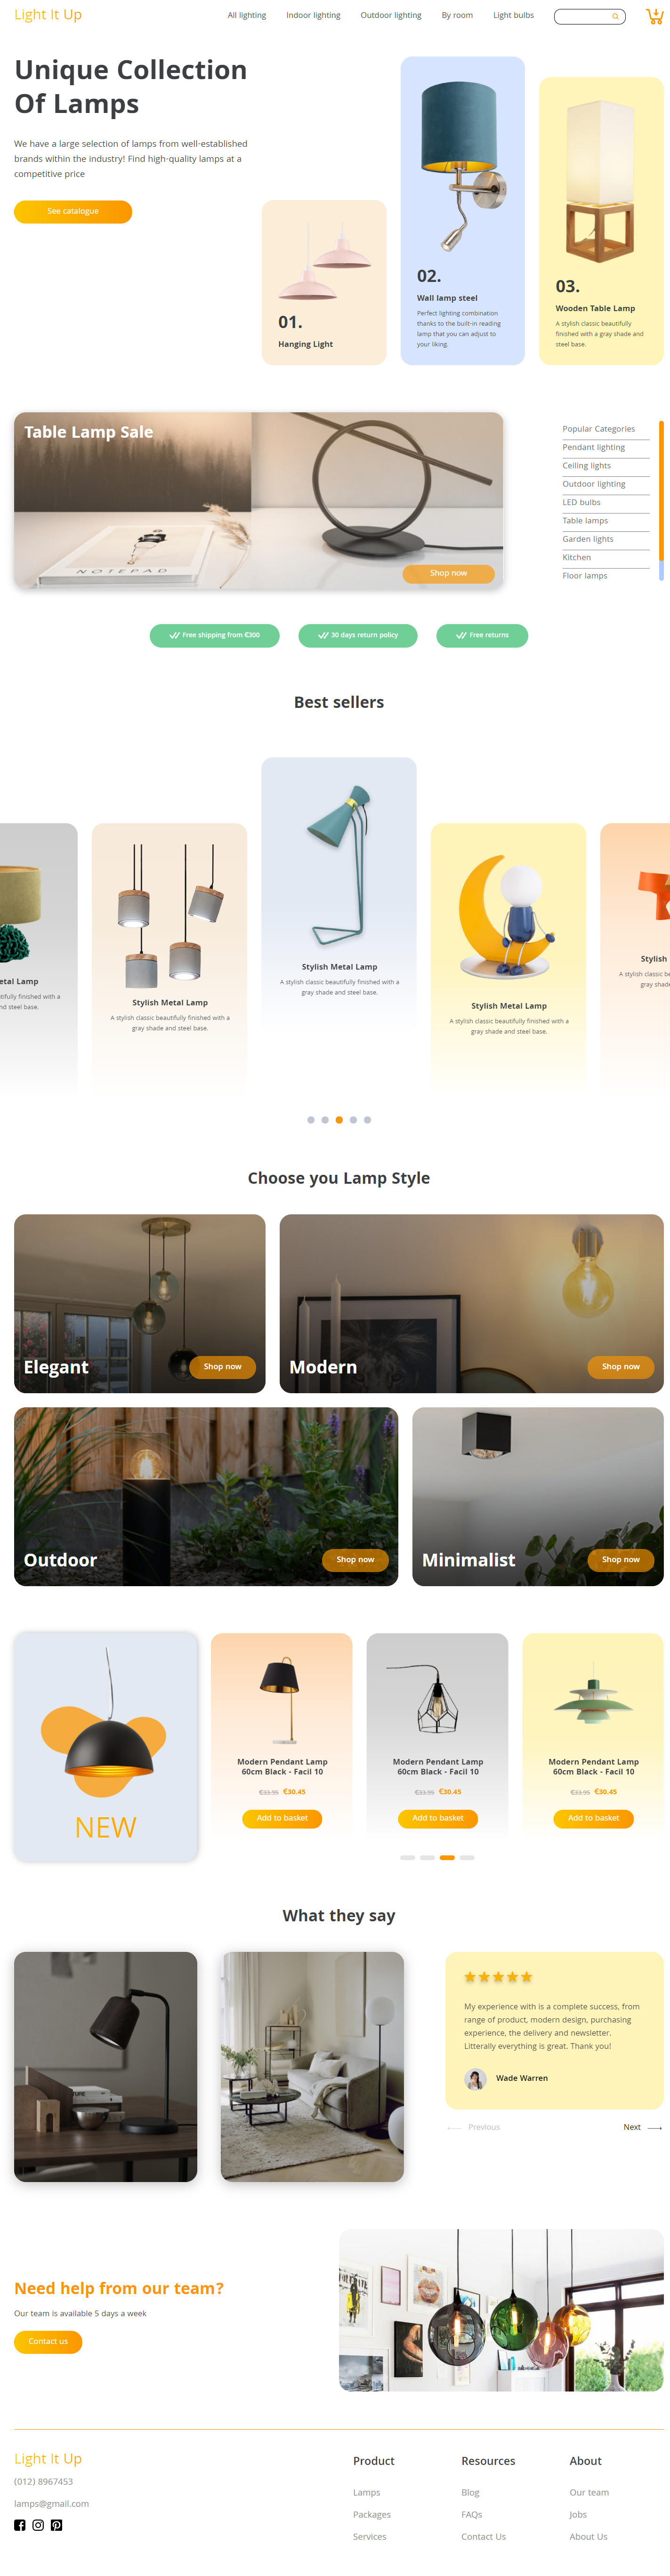
Task: Click the Next arrow in testimonials
Action: tap(655, 2127)
